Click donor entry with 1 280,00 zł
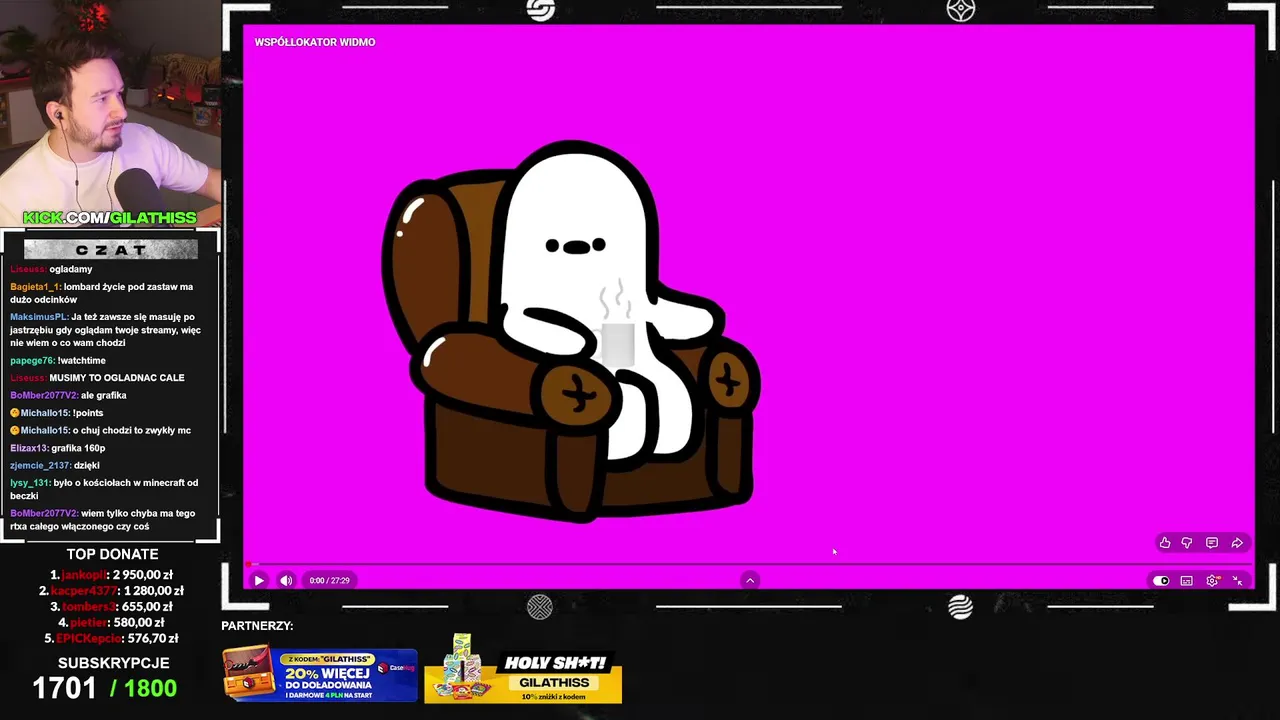The image size is (1280, 720). coord(111,591)
